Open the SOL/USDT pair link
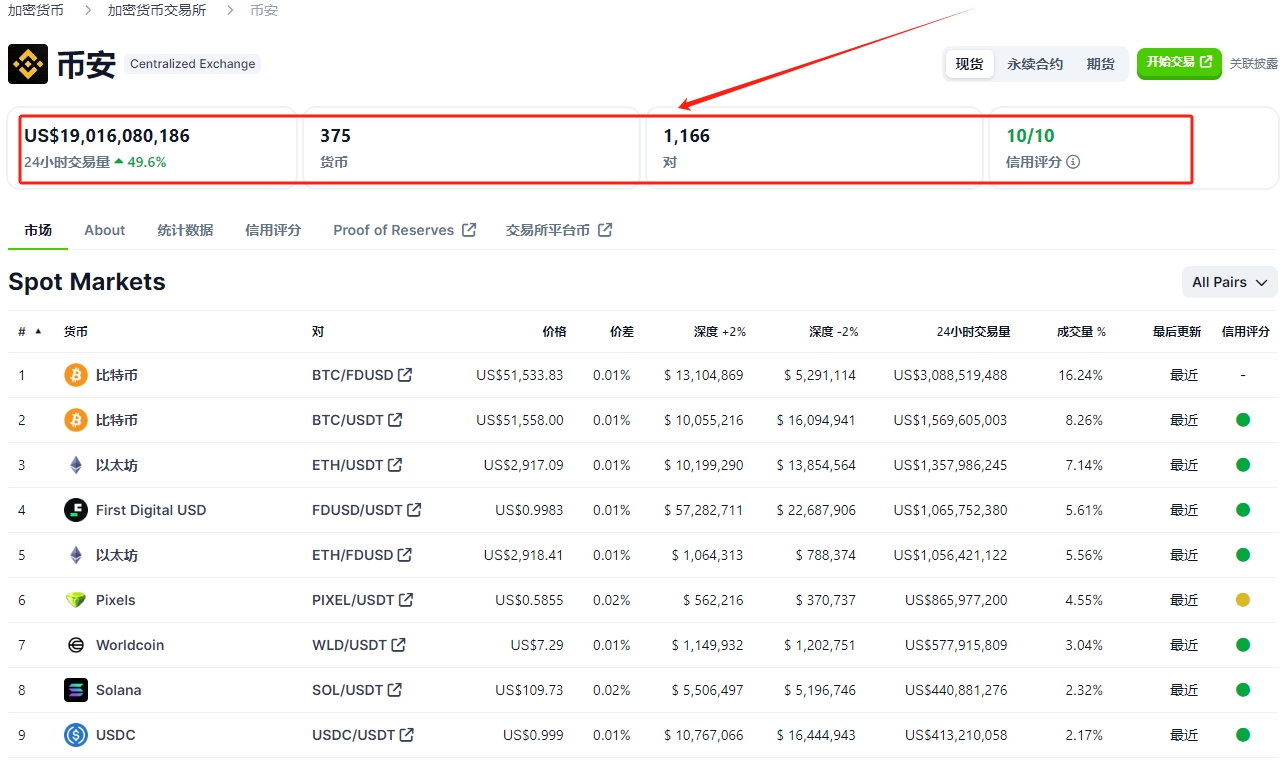This screenshot has width=1287, height=760. (347, 690)
